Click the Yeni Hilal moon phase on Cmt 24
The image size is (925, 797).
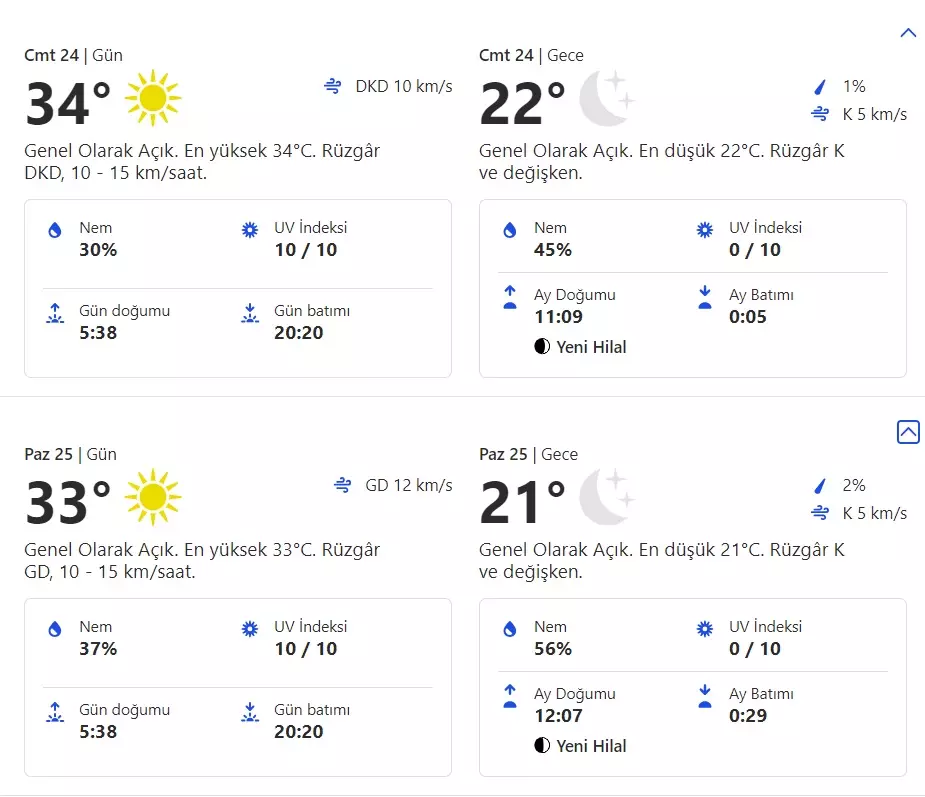[581, 347]
